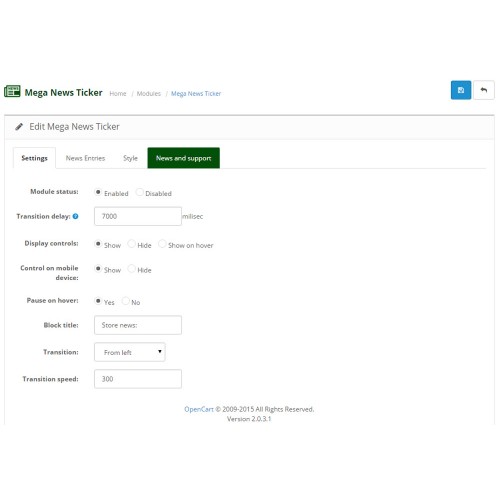Click the Transition delay help icon
The width and height of the screenshot is (500, 500).
(x=76, y=216)
